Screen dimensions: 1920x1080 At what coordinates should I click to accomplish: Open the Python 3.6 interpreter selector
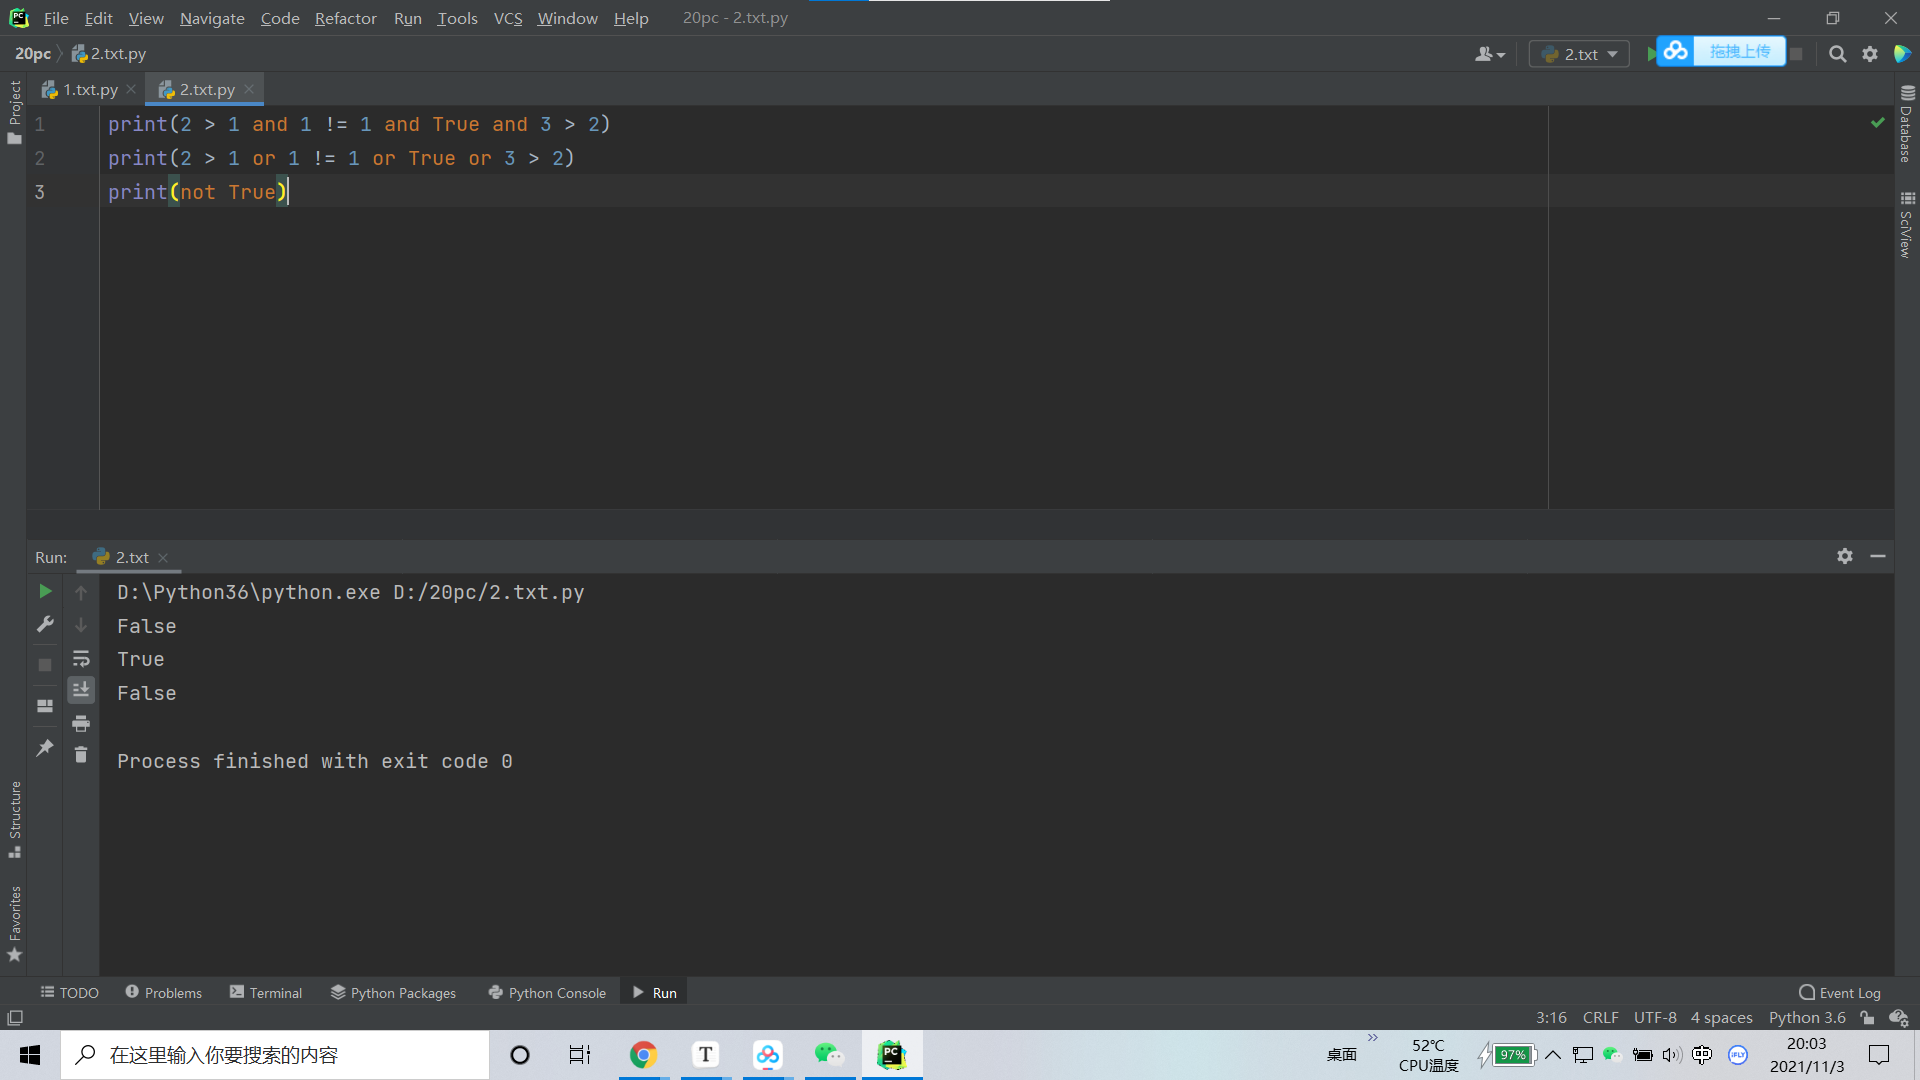(x=1806, y=1017)
